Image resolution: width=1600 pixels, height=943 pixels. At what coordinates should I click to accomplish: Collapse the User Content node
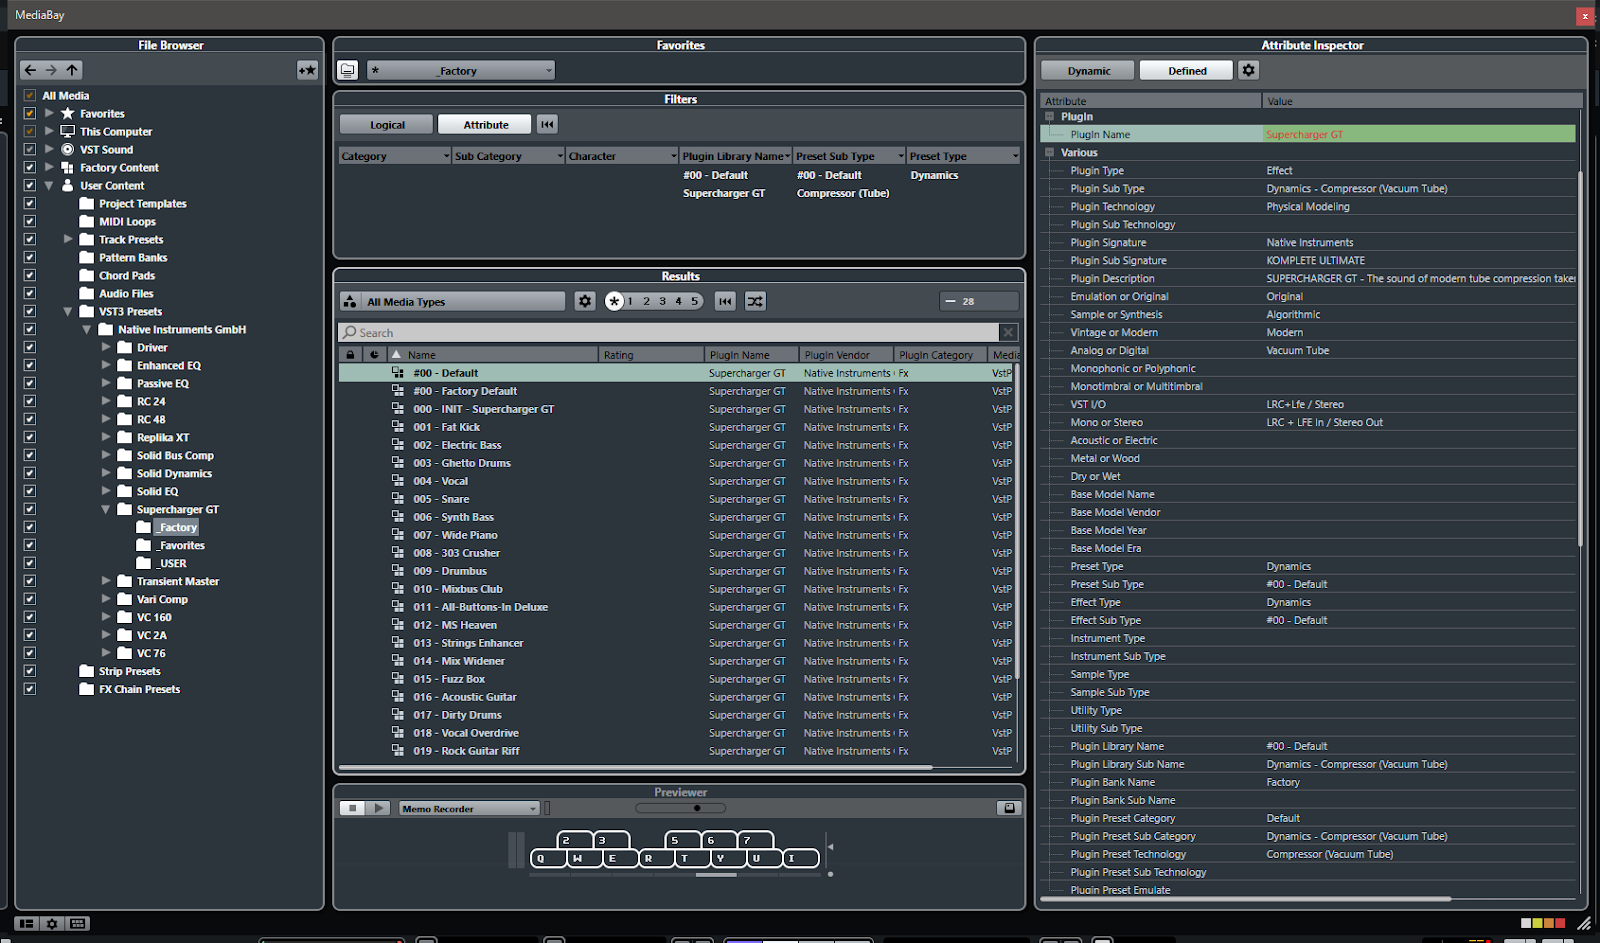[x=49, y=185]
